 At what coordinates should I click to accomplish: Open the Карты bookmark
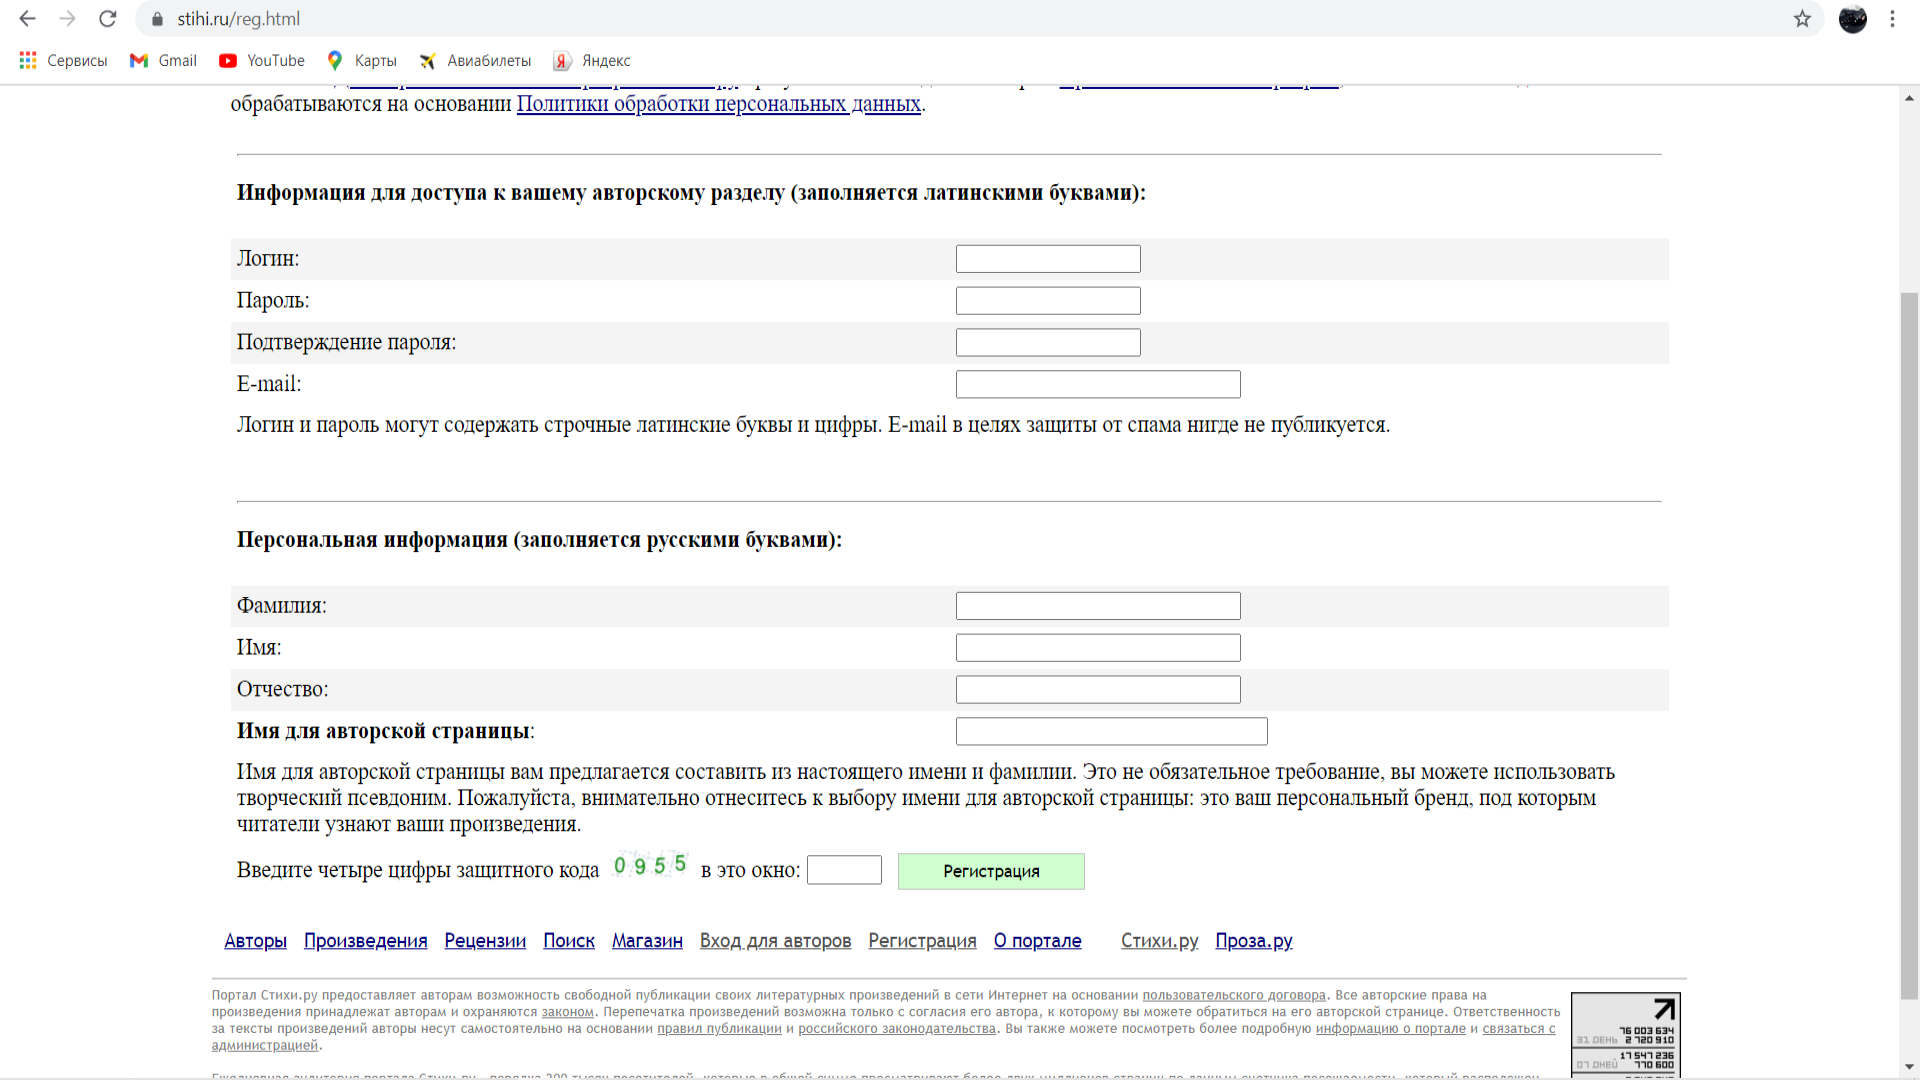362,61
